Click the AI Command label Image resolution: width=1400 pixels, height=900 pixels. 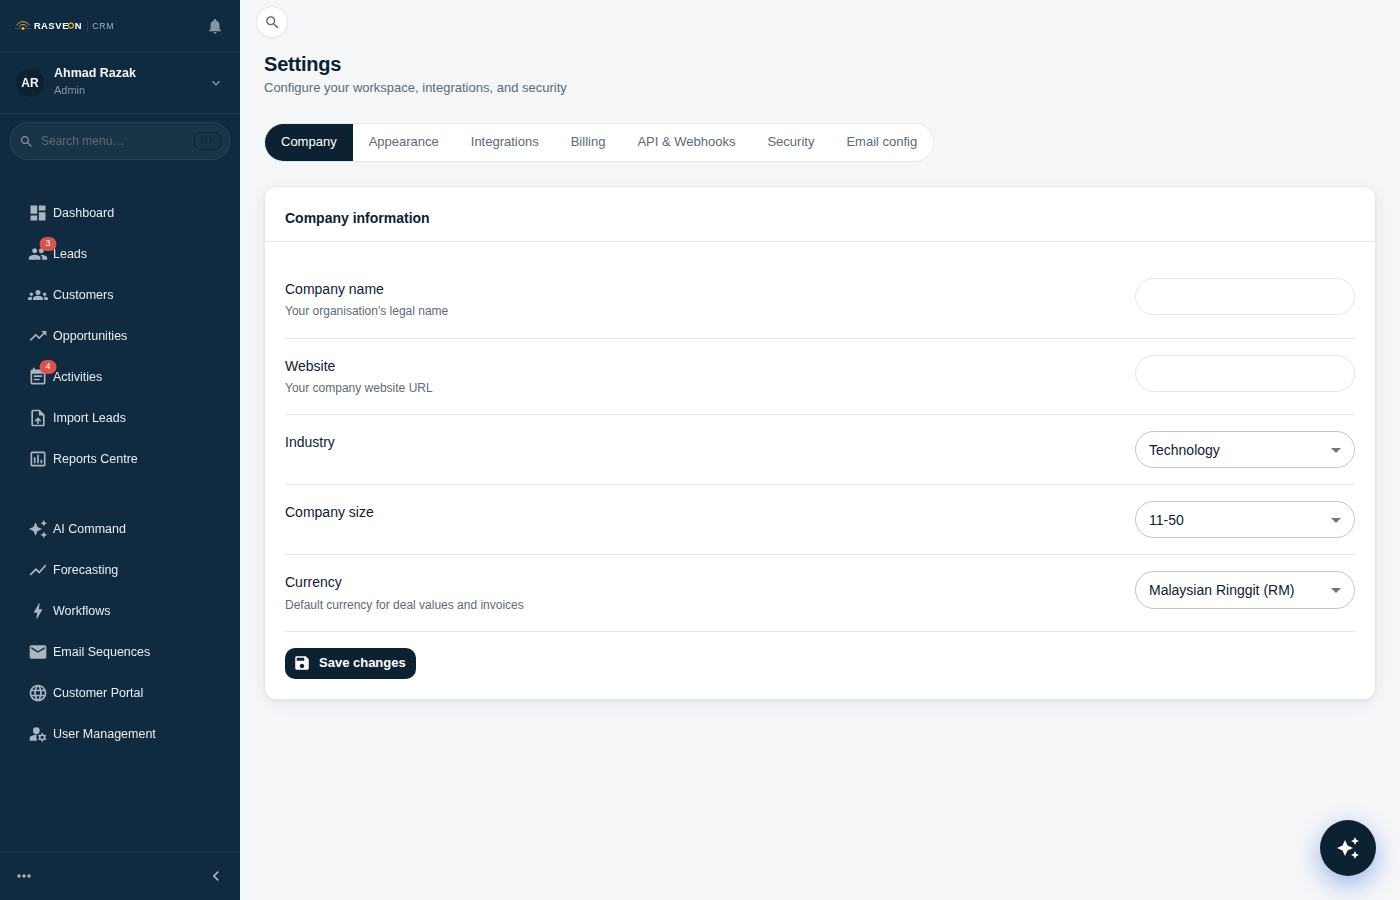pos(89,529)
